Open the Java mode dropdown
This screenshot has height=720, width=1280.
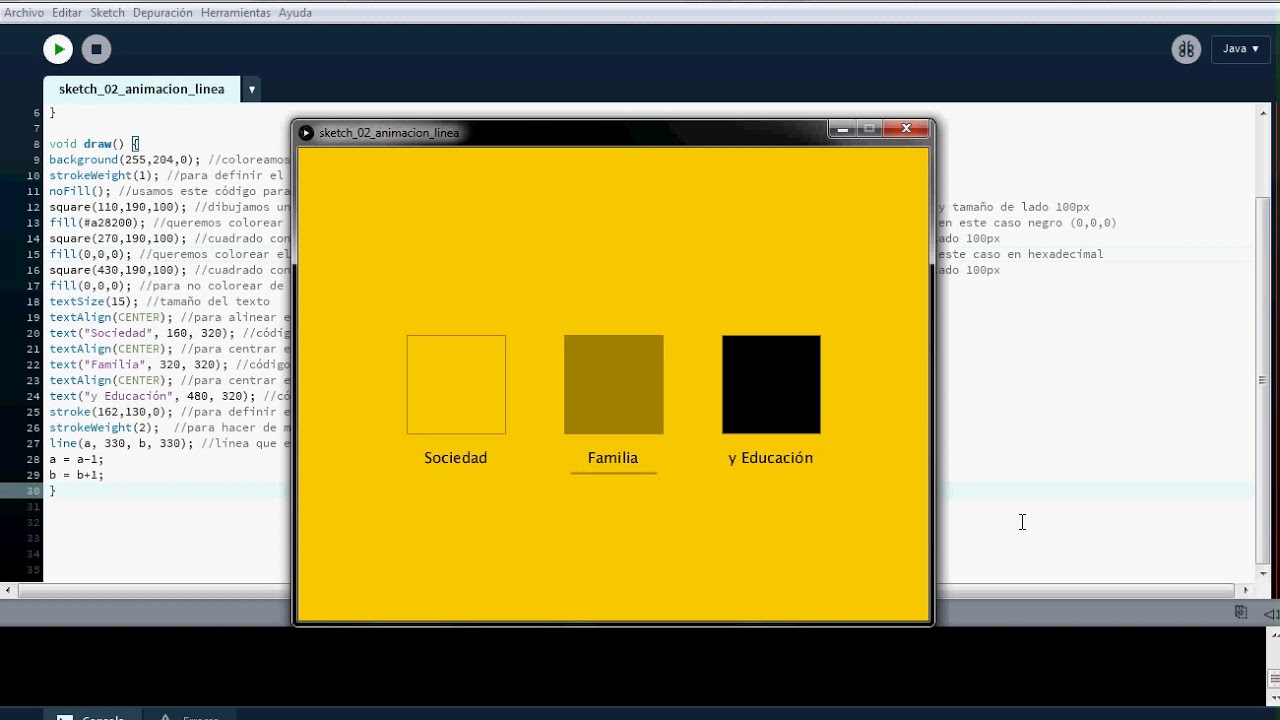coord(1241,49)
